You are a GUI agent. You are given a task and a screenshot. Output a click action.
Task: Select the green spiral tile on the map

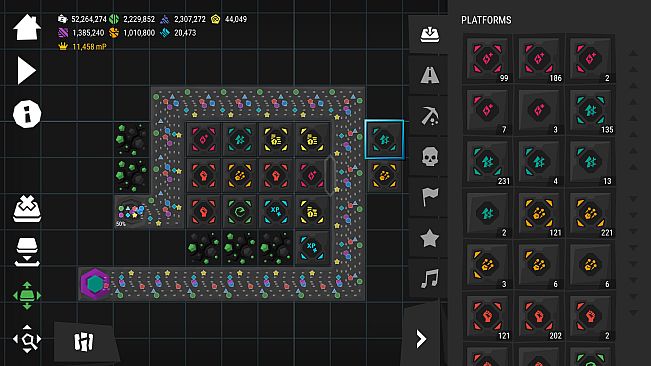(240, 212)
